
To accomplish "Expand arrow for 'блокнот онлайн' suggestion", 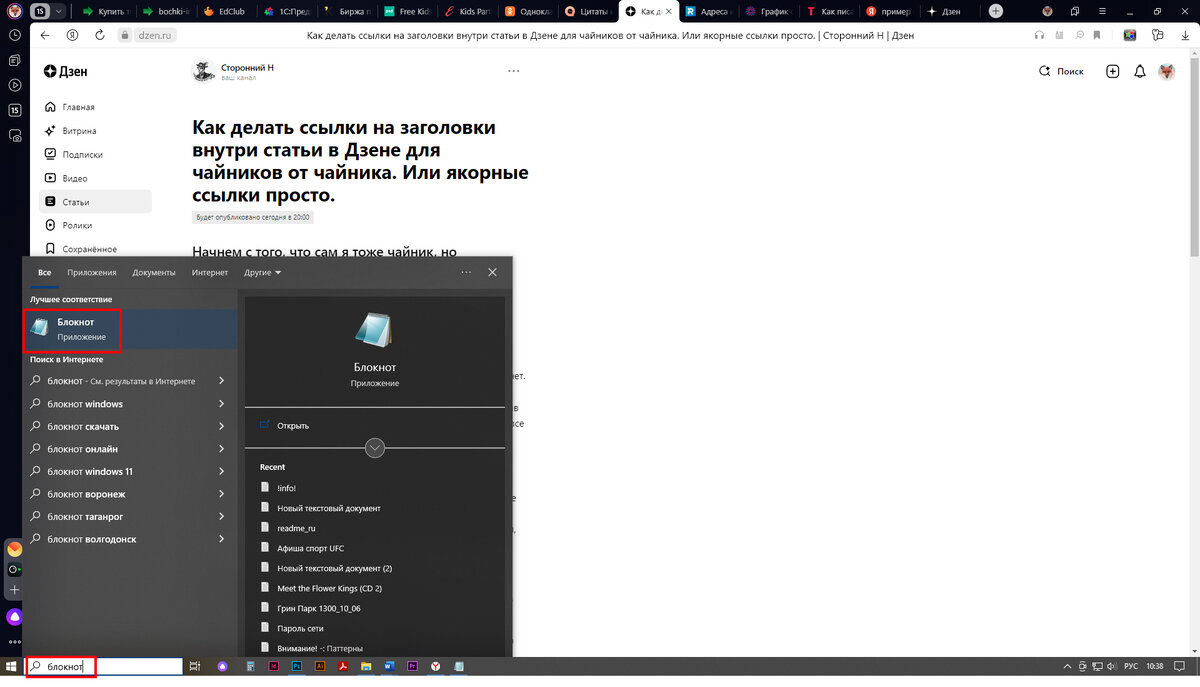I will [x=221, y=449].
